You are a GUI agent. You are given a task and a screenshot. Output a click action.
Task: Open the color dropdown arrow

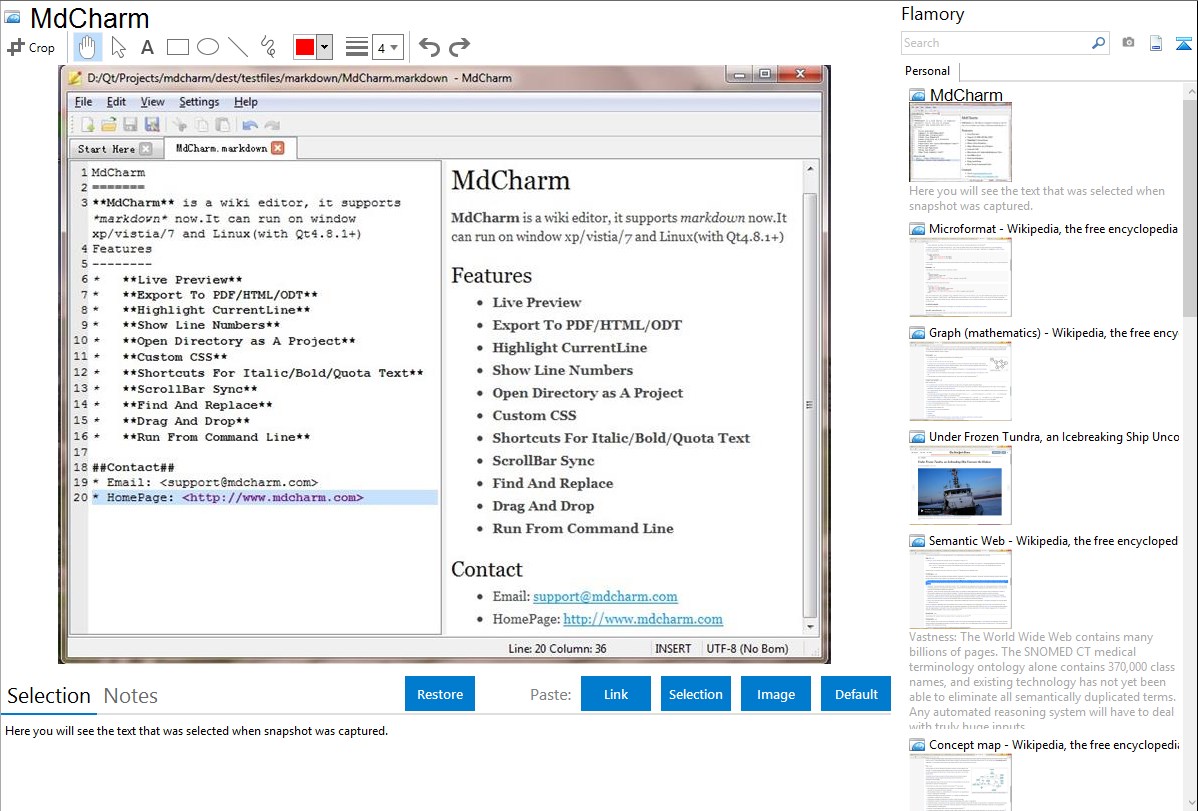[x=324, y=47]
